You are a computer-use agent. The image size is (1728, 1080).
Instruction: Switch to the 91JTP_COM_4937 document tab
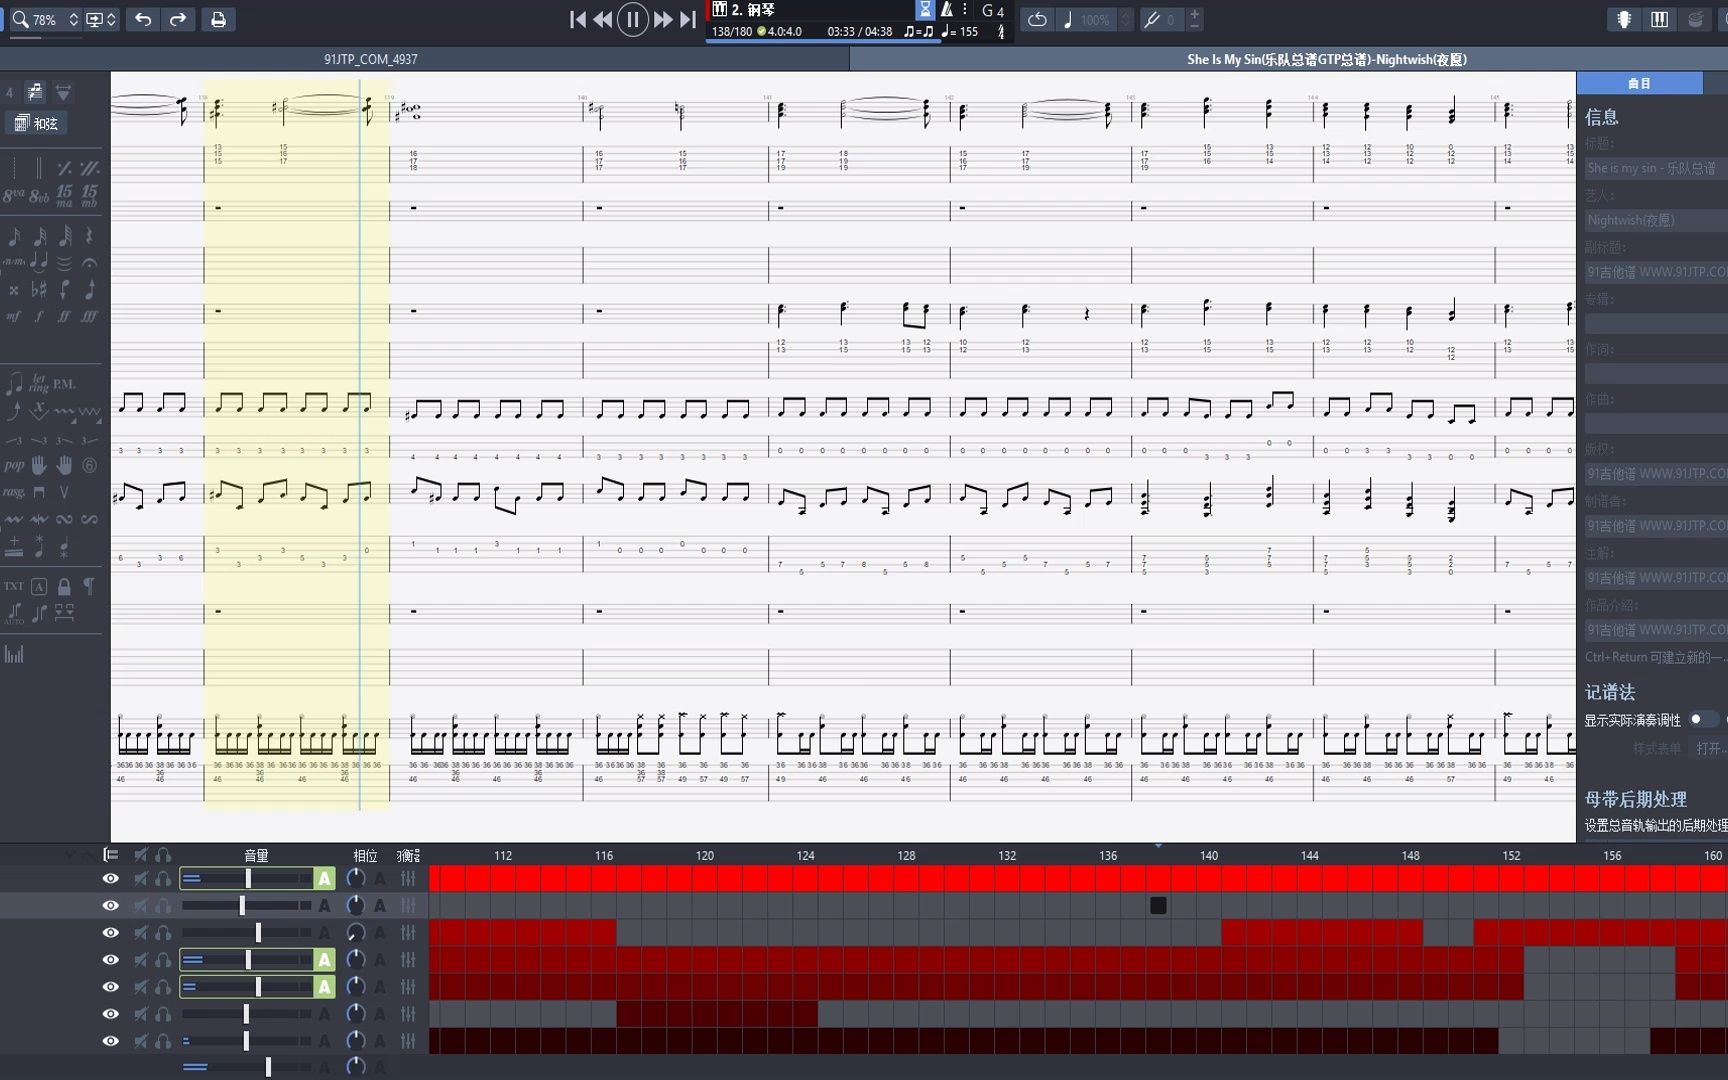point(371,59)
